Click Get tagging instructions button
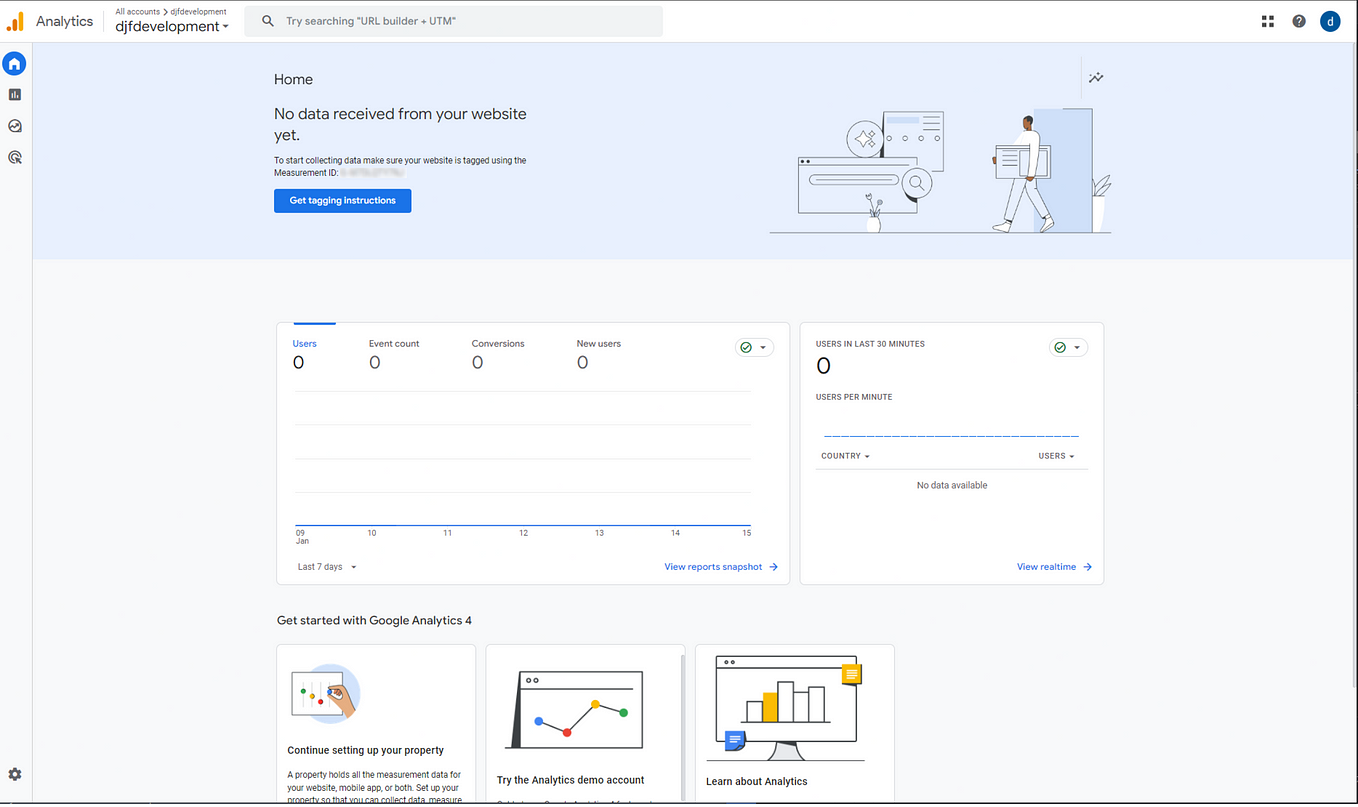The width and height of the screenshot is (1358, 807). point(343,201)
